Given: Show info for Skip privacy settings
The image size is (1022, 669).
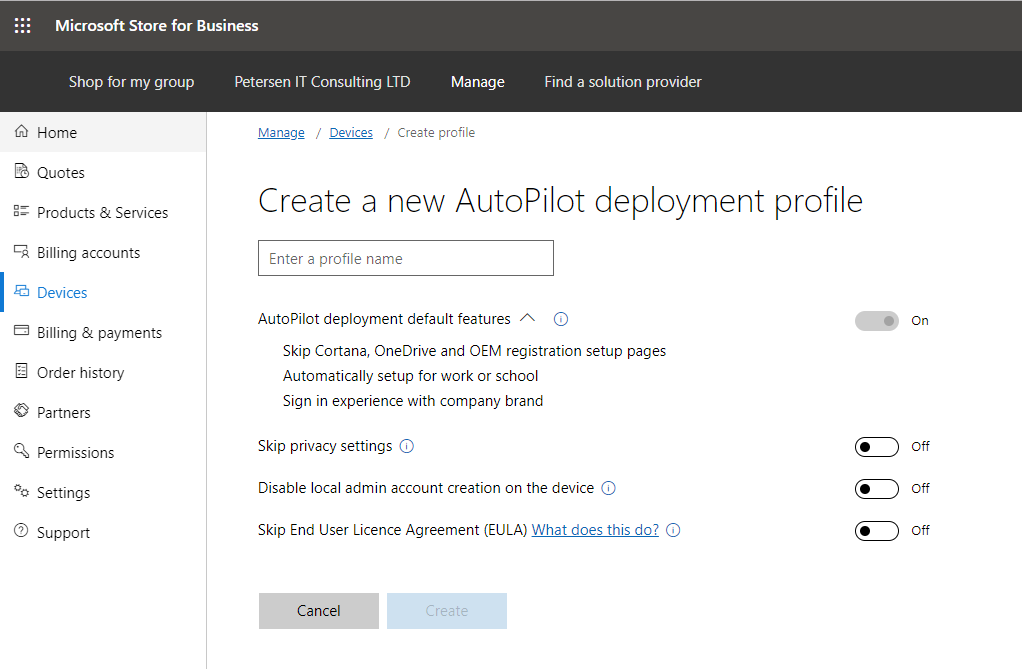Looking at the screenshot, I should coord(407,447).
